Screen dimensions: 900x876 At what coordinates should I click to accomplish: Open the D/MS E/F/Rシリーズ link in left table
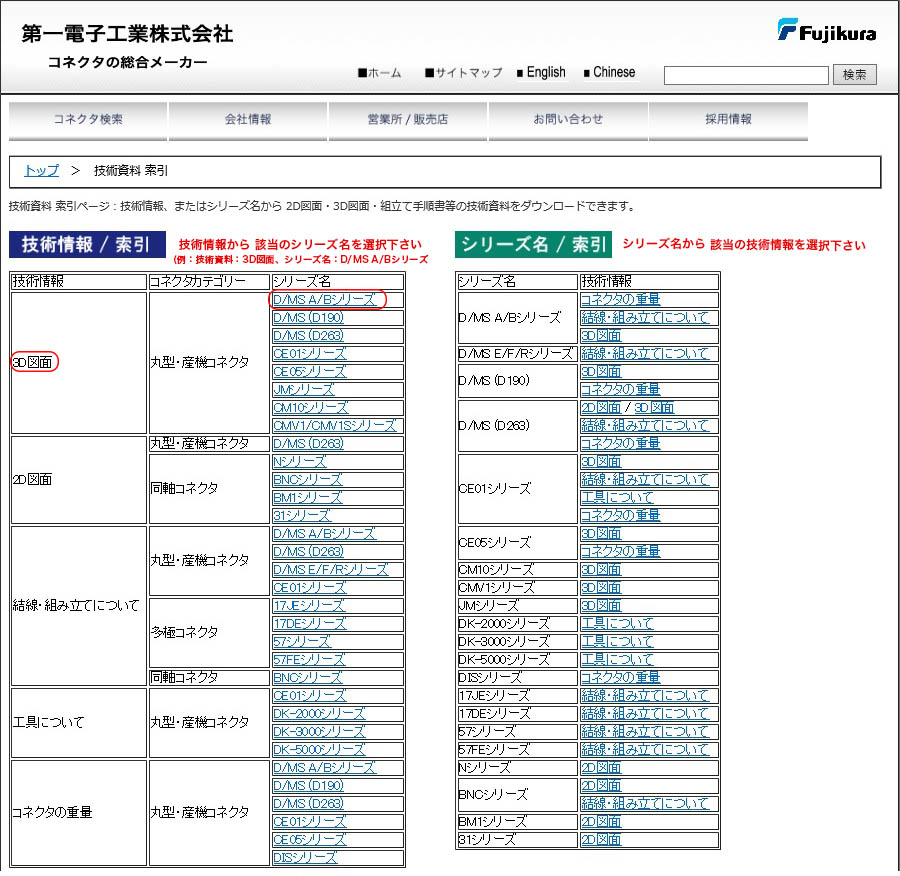tap(331, 569)
